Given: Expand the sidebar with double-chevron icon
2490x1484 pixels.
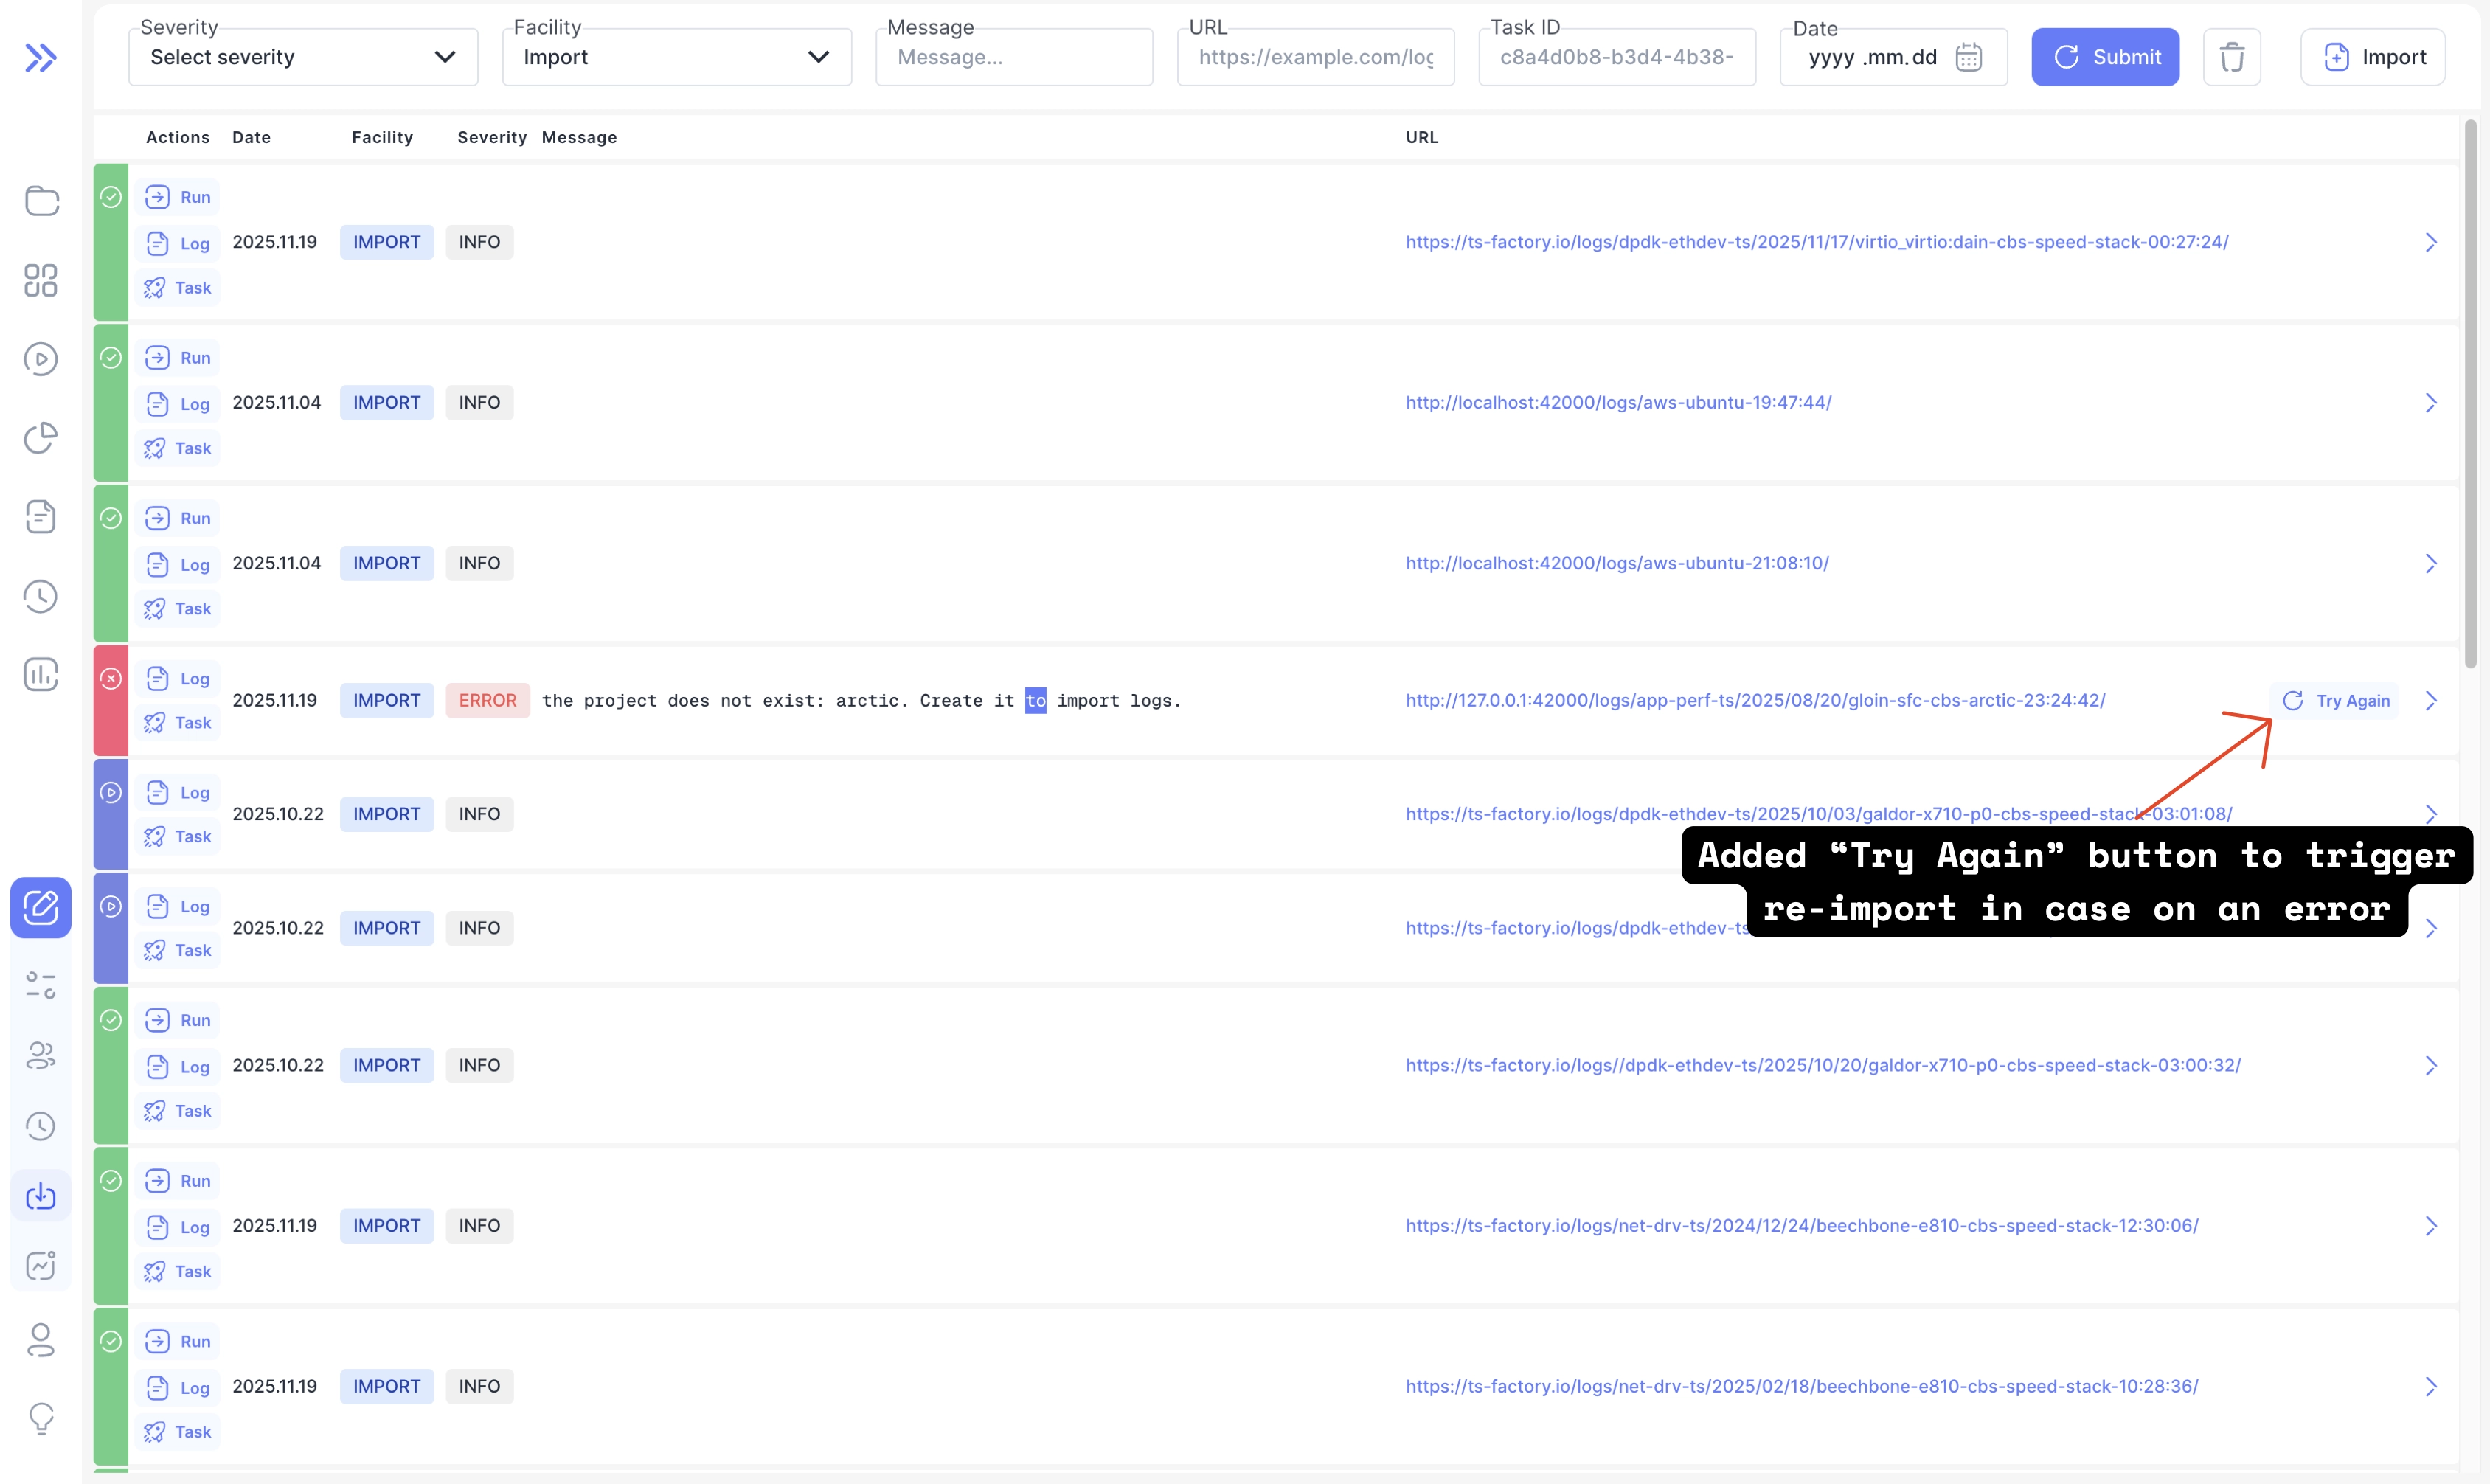Looking at the screenshot, I should coord(40,58).
